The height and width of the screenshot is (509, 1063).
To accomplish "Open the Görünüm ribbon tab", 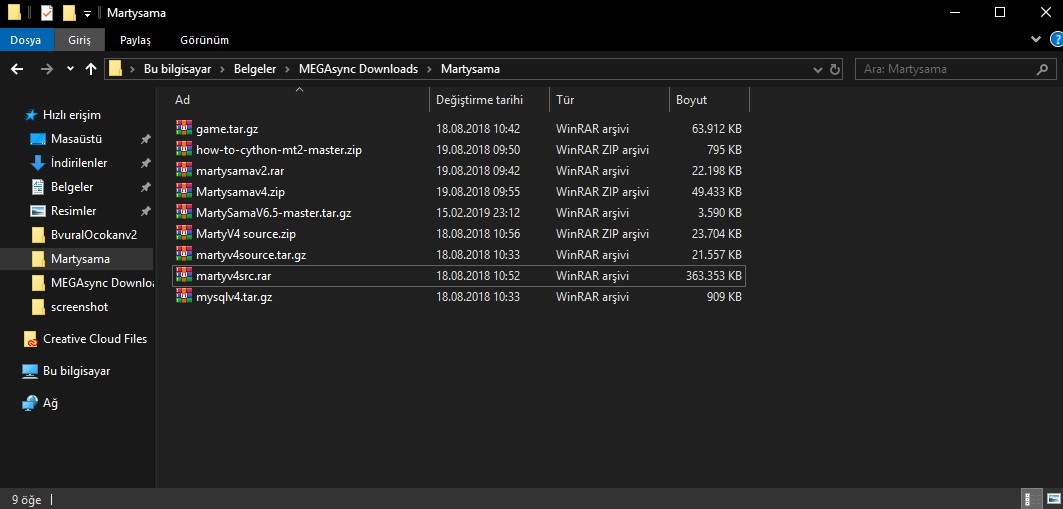I will pyautogui.click(x=205, y=40).
